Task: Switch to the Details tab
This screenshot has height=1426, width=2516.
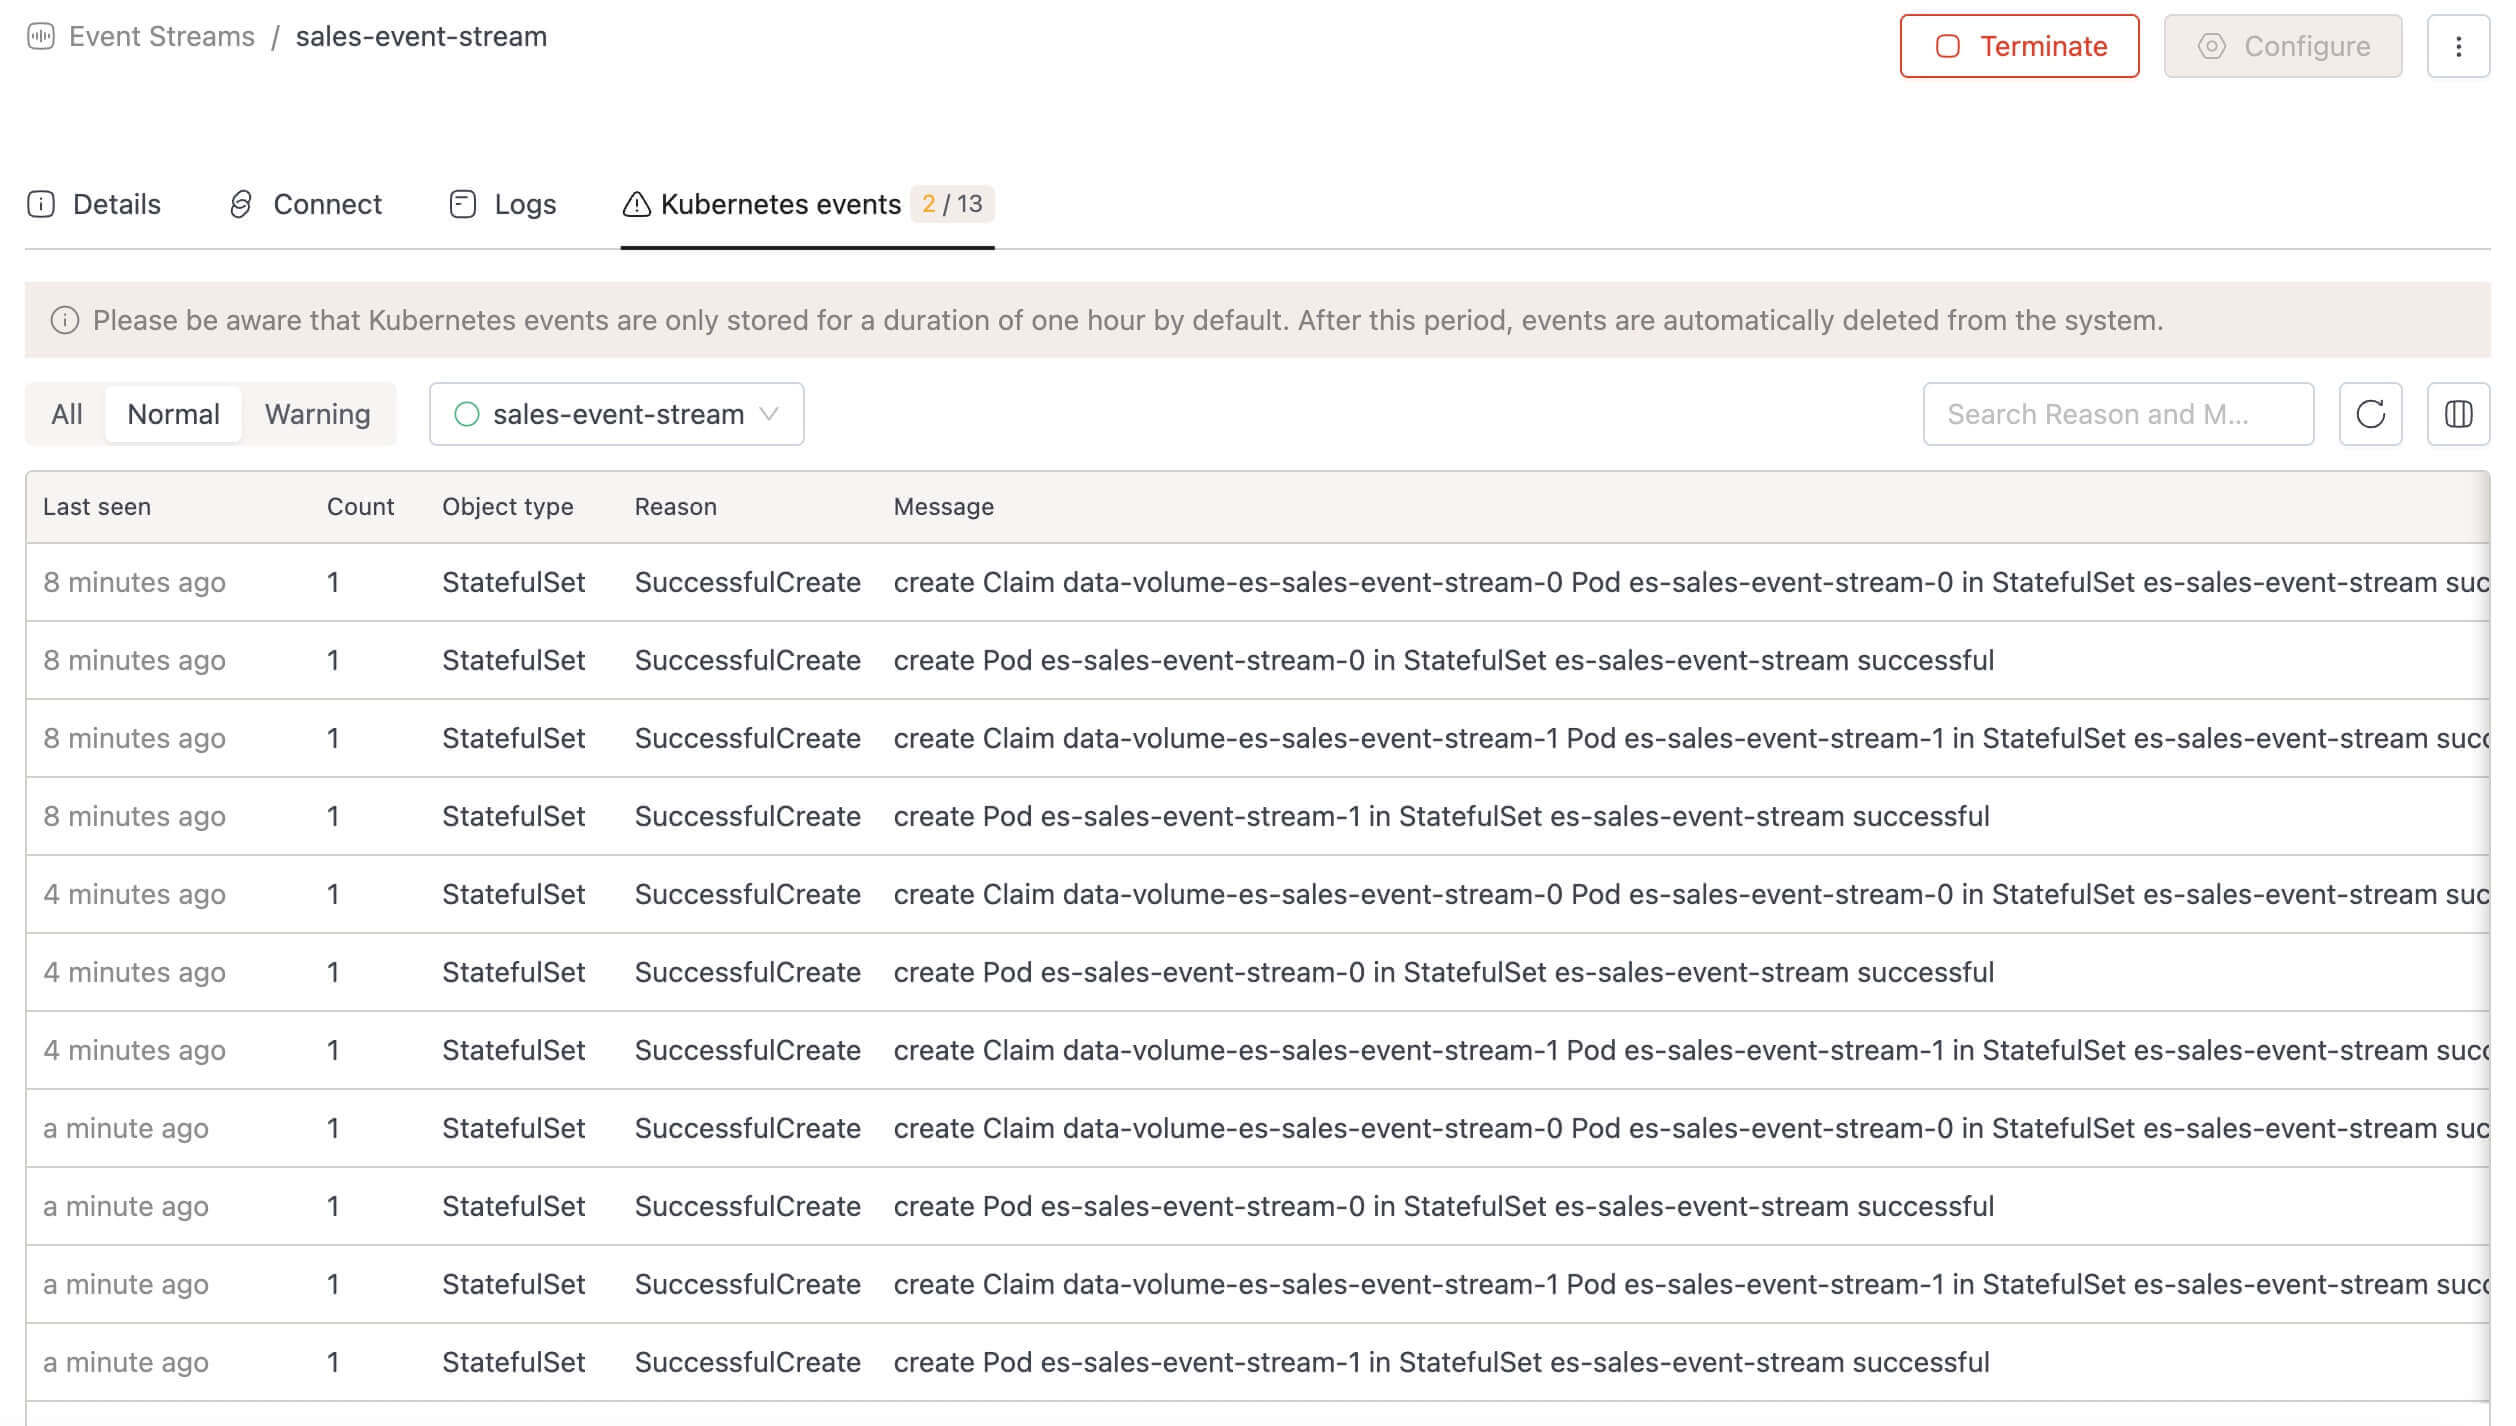Action: pyautogui.click(x=94, y=204)
